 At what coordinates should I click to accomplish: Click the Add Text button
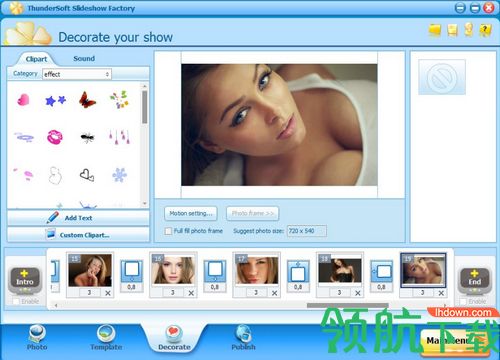click(x=78, y=218)
